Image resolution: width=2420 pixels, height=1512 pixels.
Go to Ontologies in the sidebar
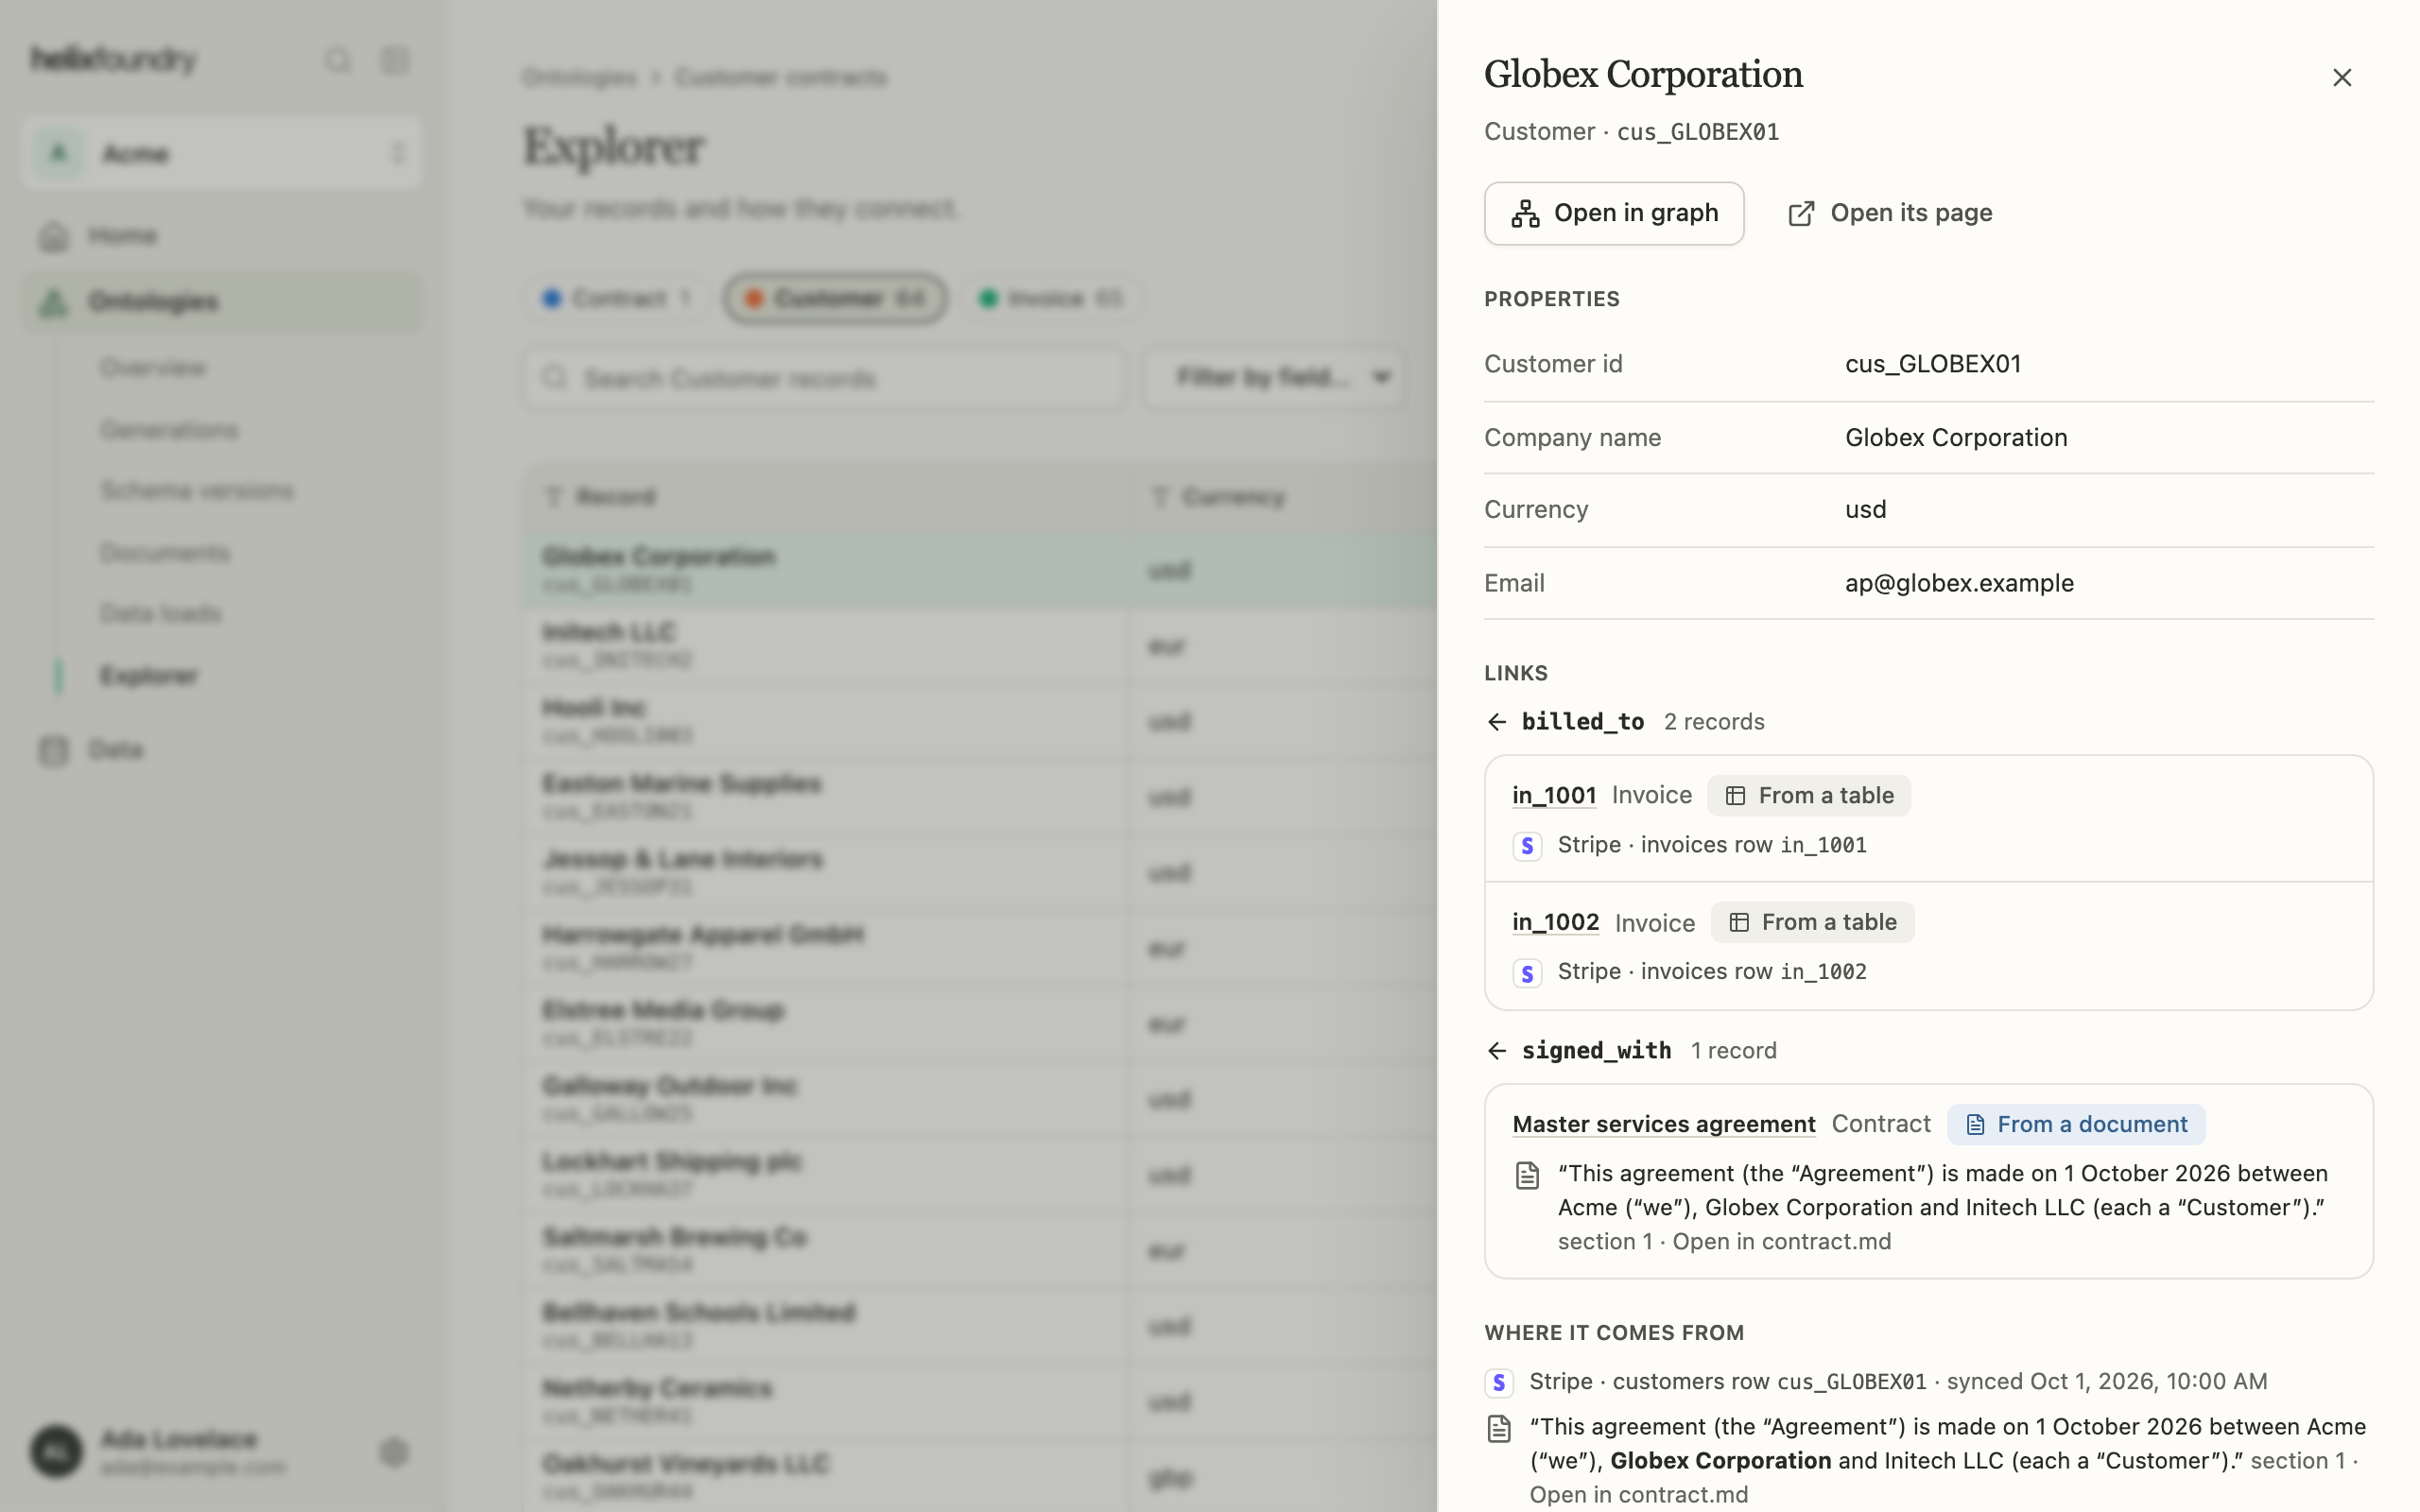click(222, 301)
